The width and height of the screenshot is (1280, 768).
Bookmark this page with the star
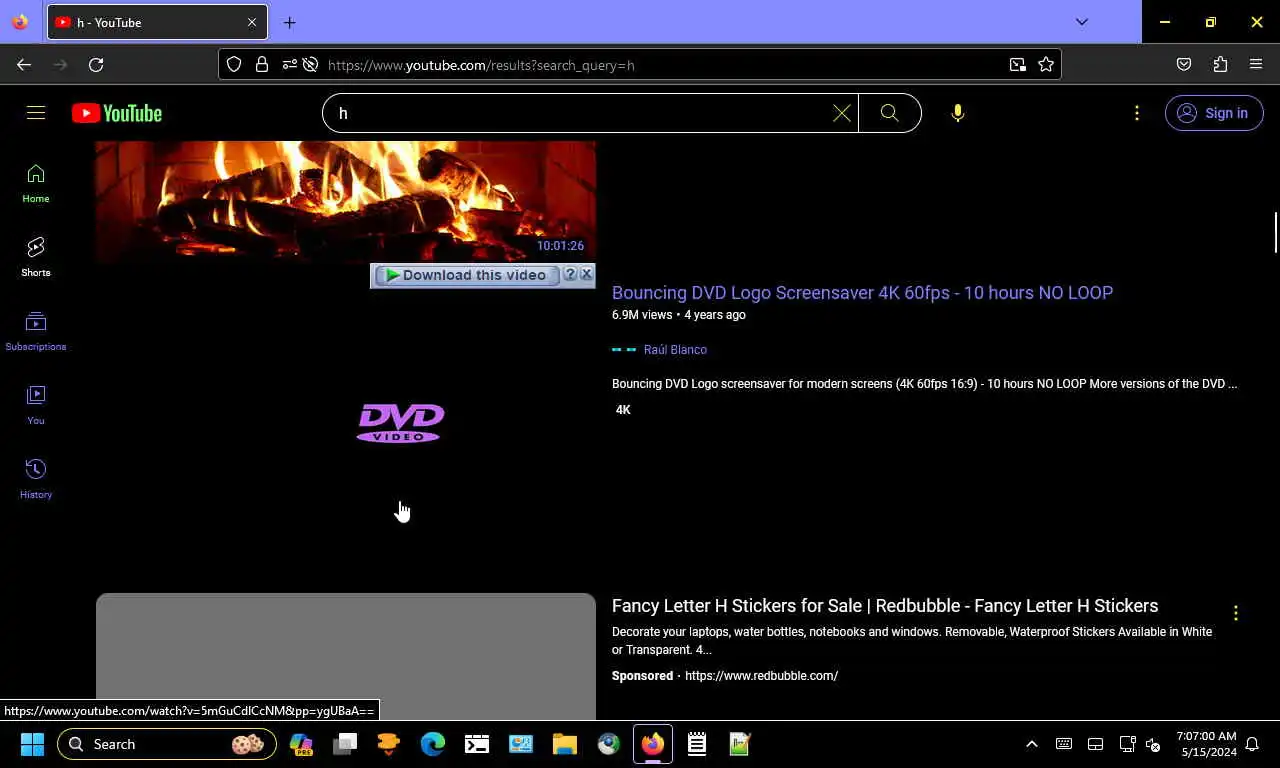[1046, 65]
